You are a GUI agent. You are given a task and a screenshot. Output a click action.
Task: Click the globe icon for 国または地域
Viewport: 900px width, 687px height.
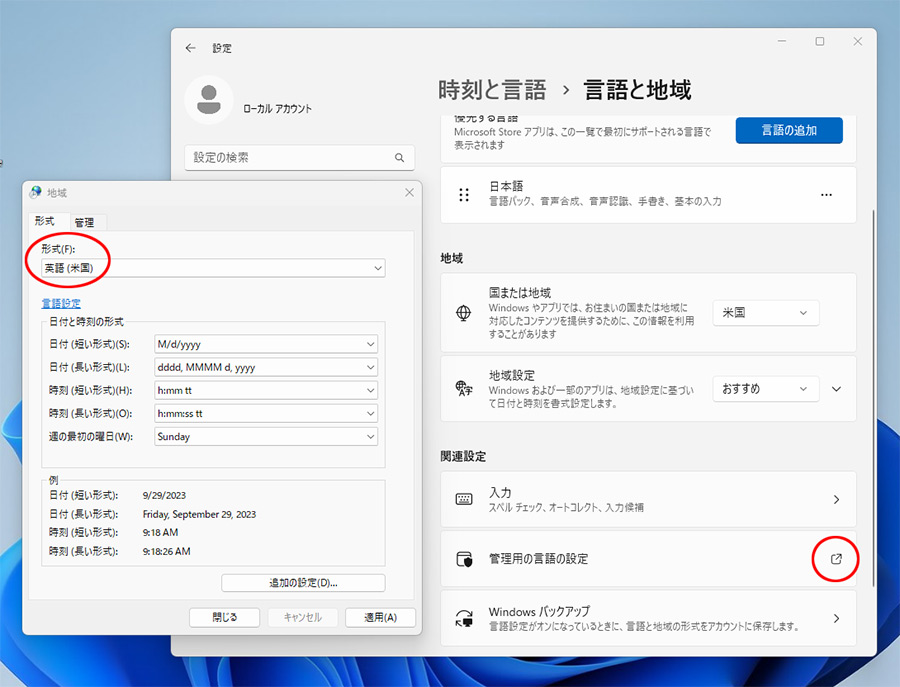pyautogui.click(x=463, y=313)
